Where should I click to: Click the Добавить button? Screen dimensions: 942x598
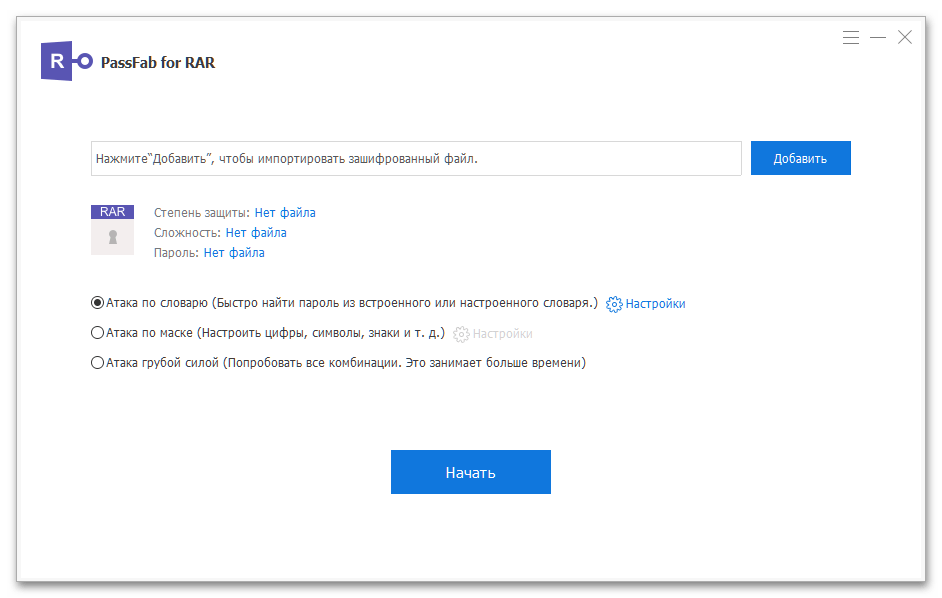800,158
